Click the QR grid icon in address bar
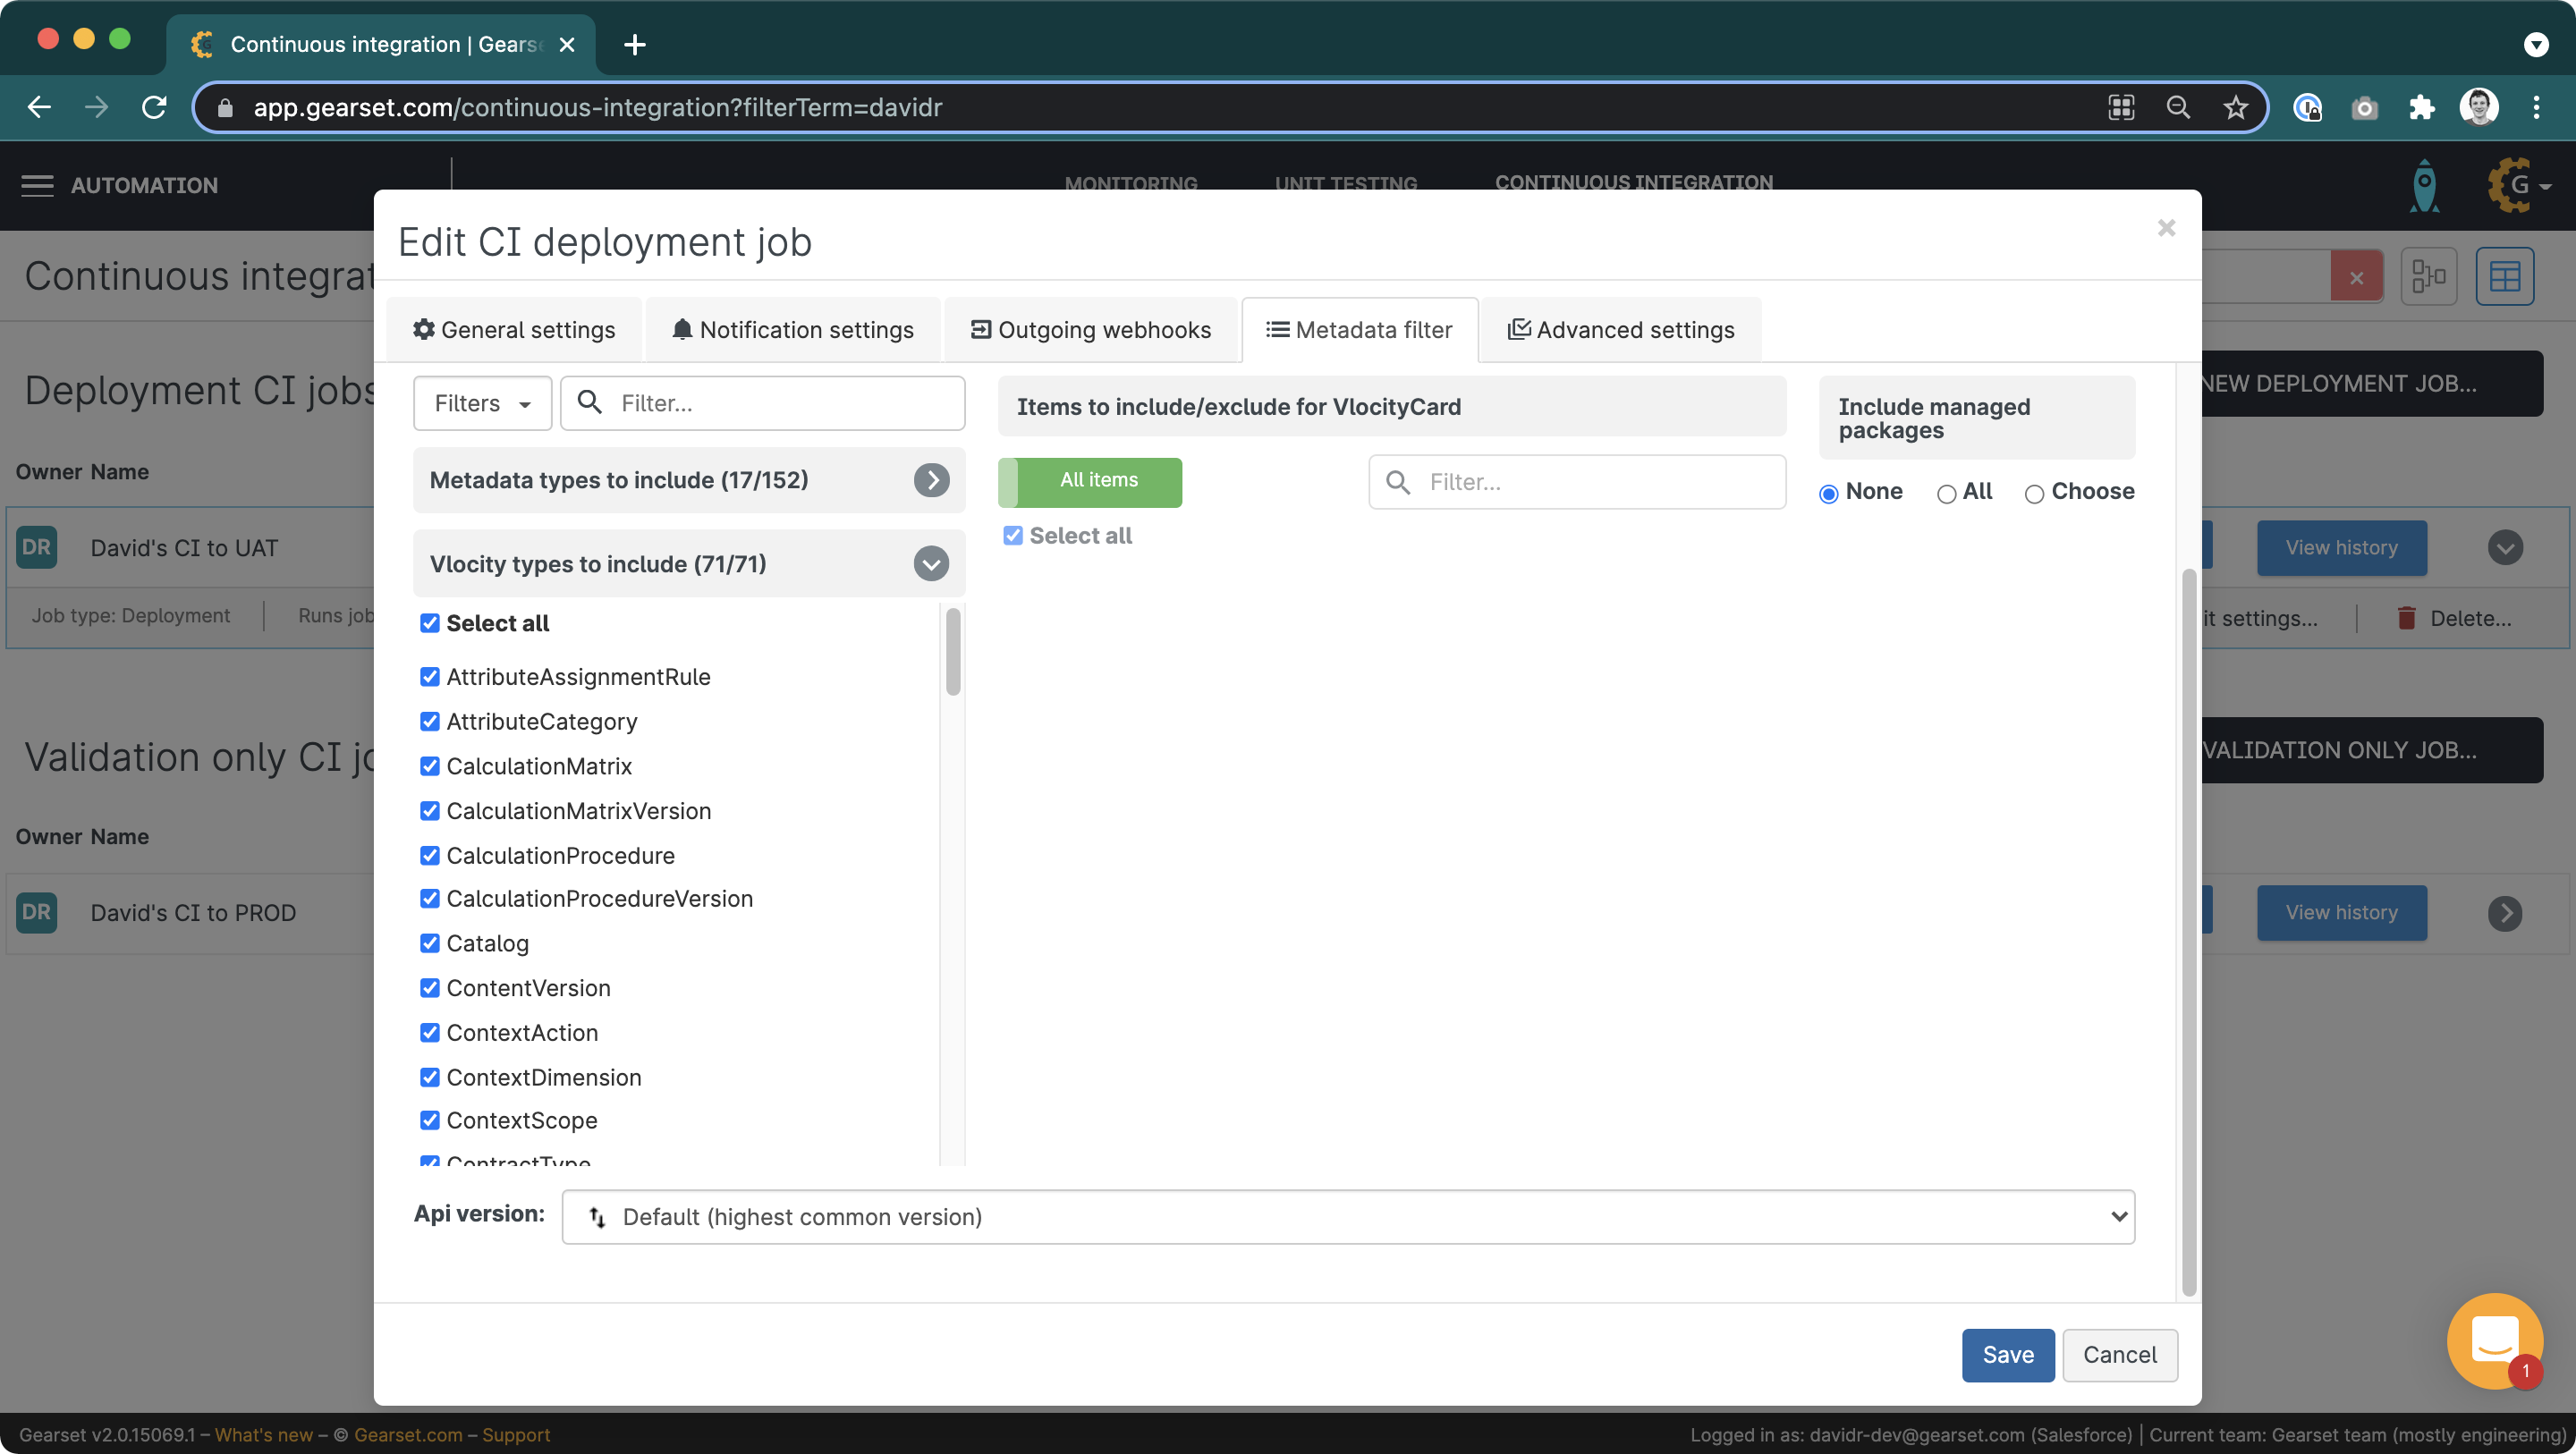Screen dimensions: 2576x1454 (2121, 107)
